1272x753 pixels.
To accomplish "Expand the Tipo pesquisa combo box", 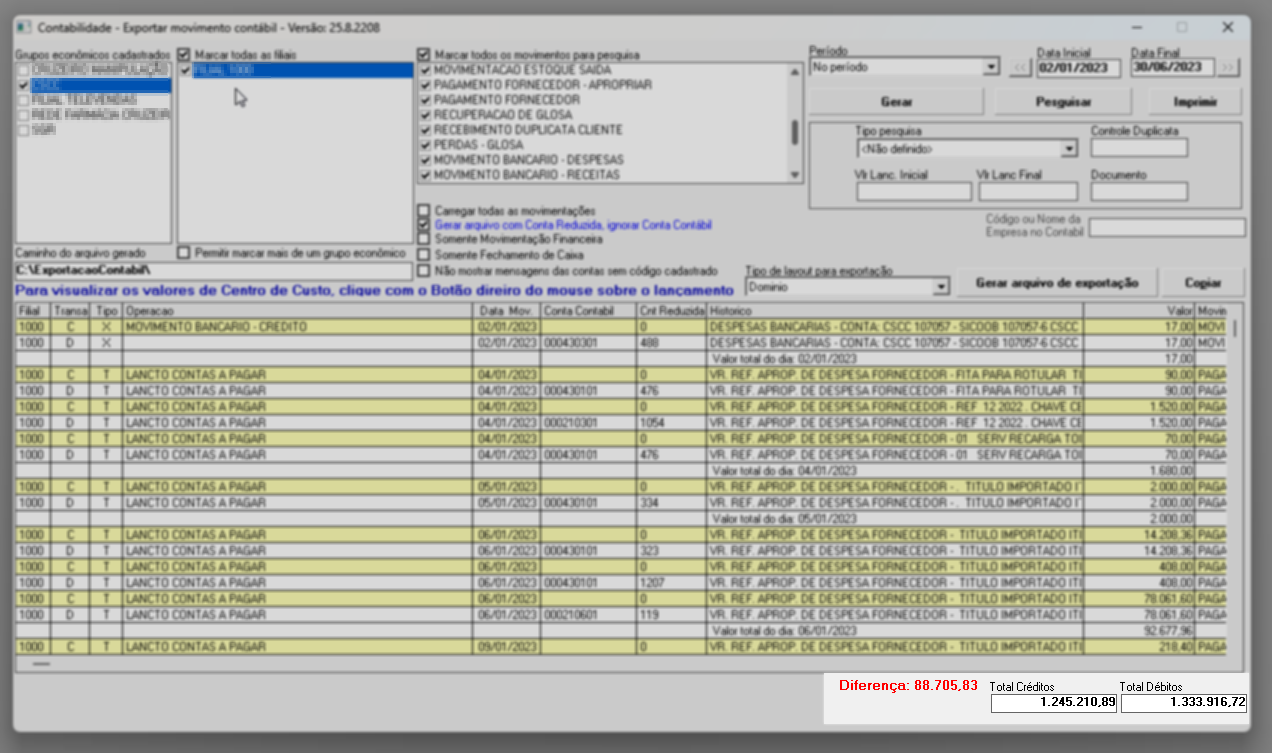I will 1068,149.
